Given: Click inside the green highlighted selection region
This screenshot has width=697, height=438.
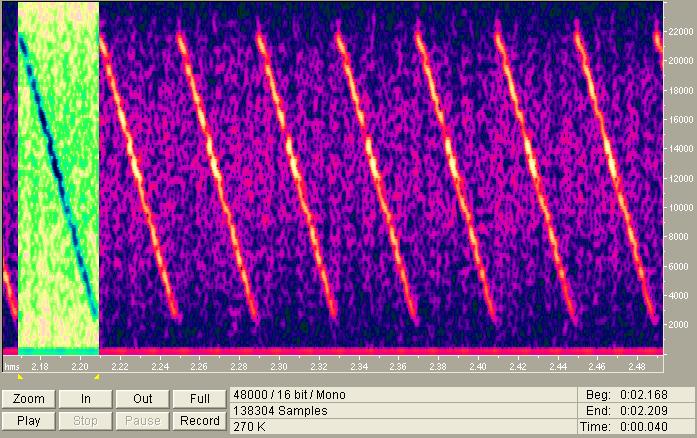Looking at the screenshot, I should (58, 180).
